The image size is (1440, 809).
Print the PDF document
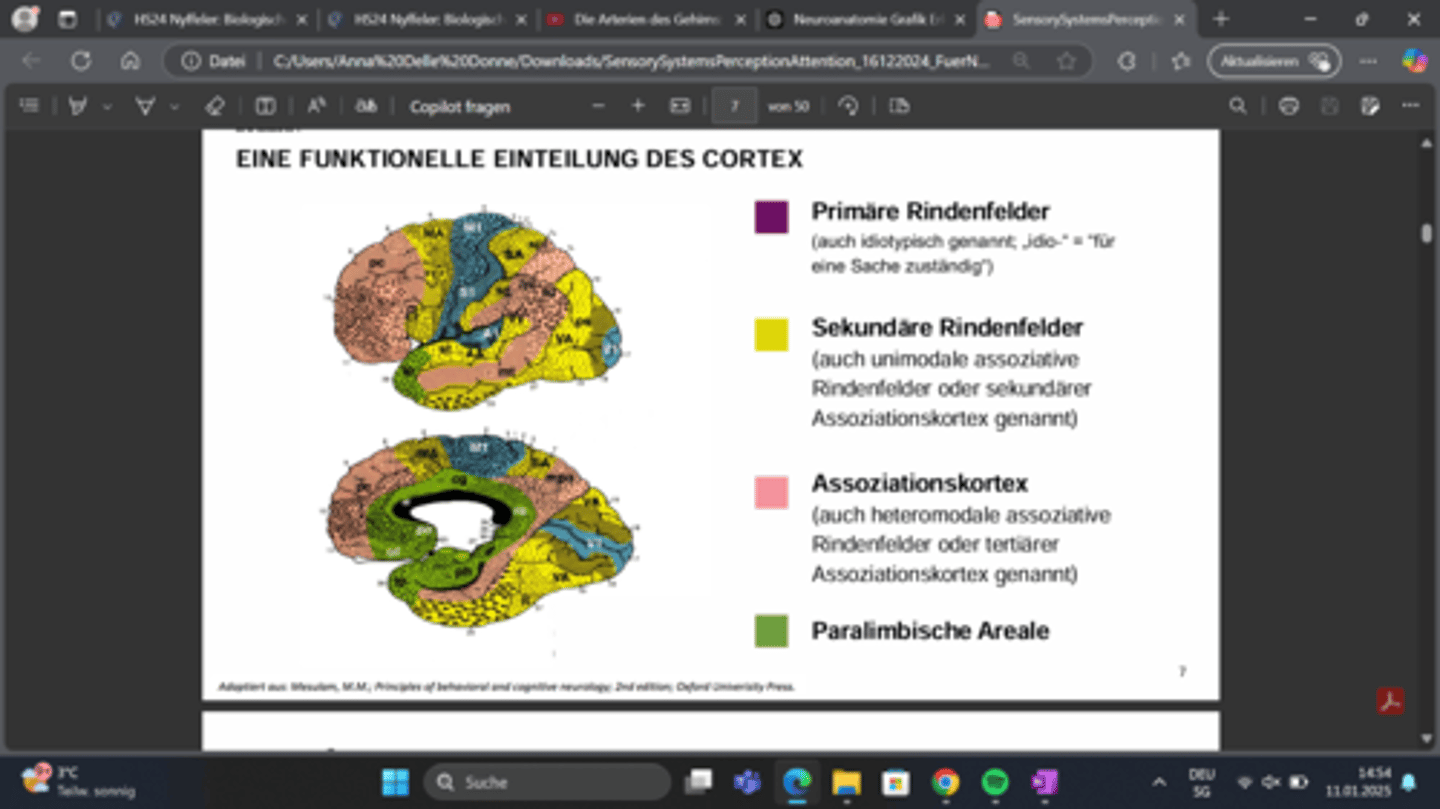click(1289, 106)
